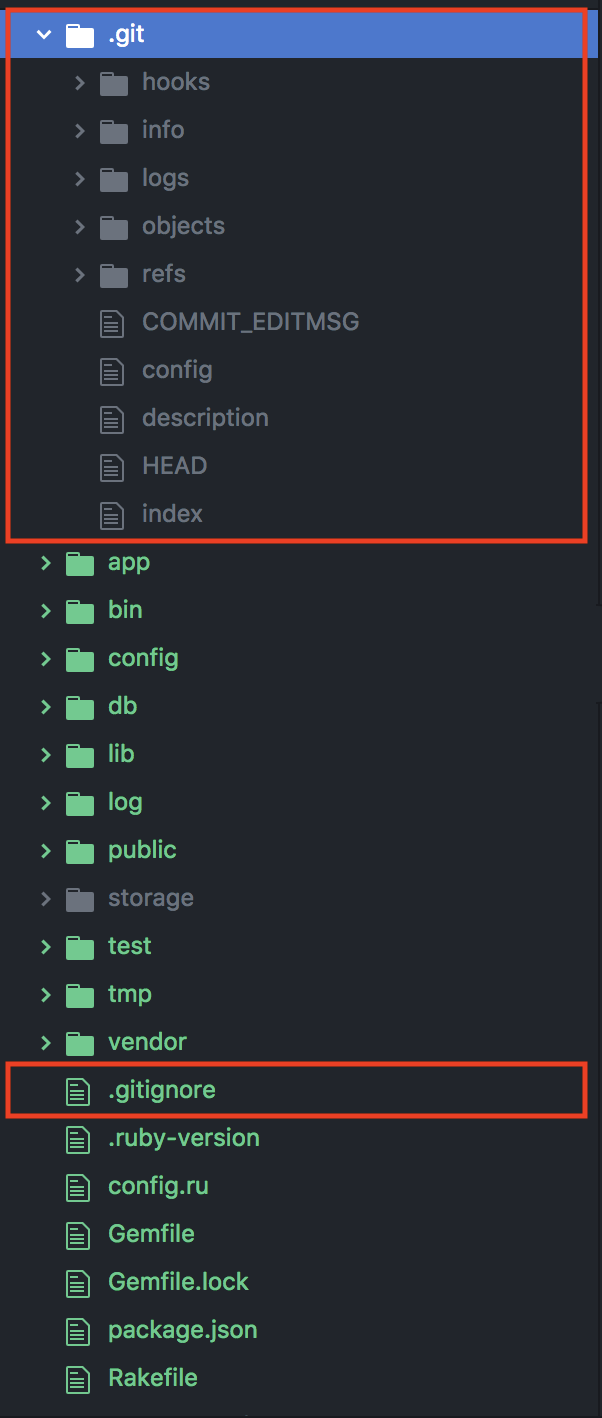The height and width of the screenshot is (1418, 602).
Task: Collapse the .git folder
Action: point(43,33)
